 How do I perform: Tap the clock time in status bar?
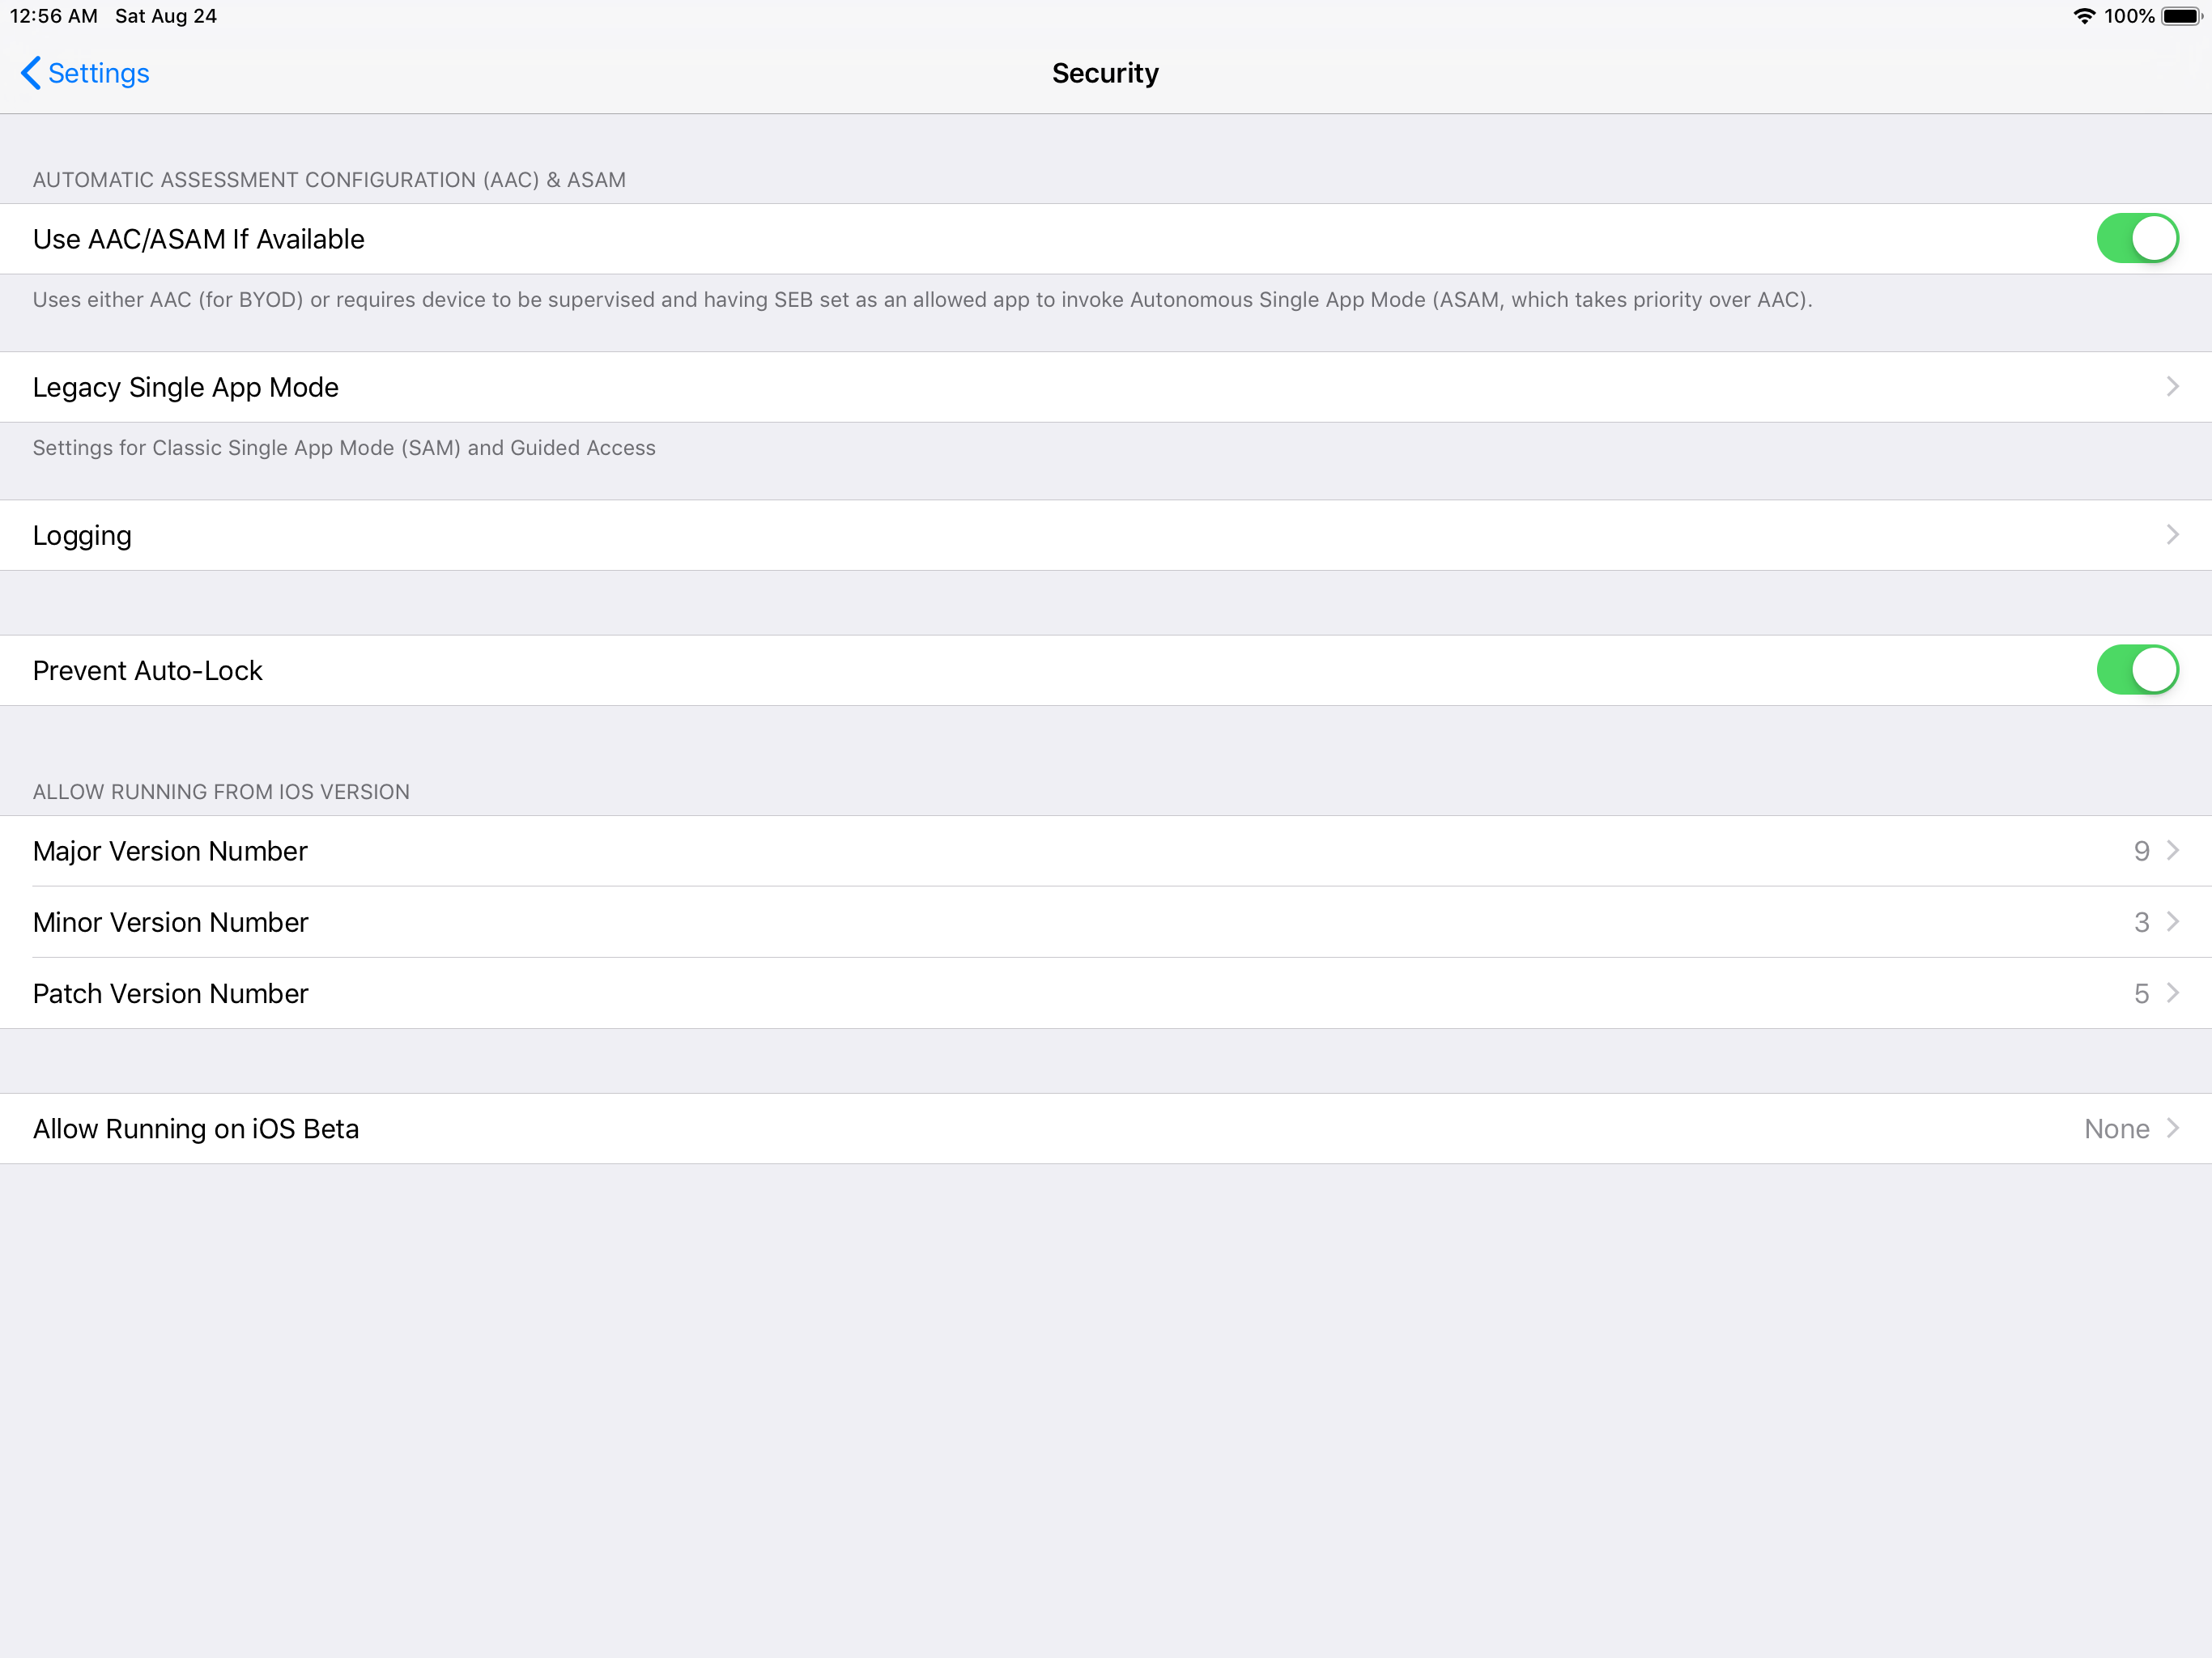[54, 16]
